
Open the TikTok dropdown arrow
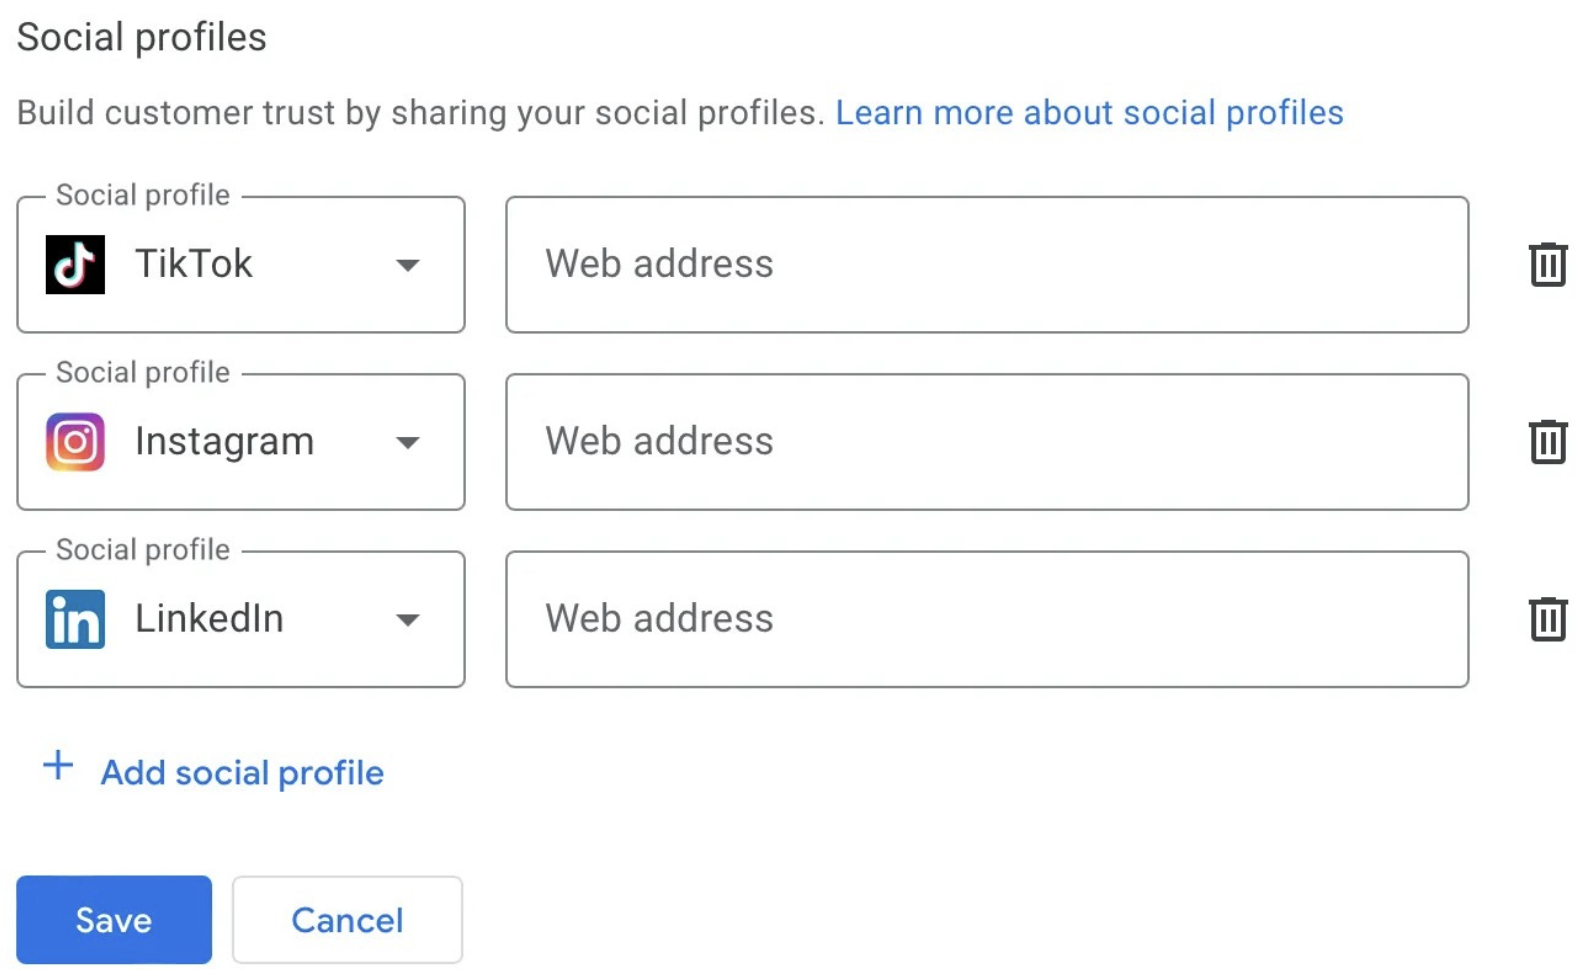[x=407, y=265]
